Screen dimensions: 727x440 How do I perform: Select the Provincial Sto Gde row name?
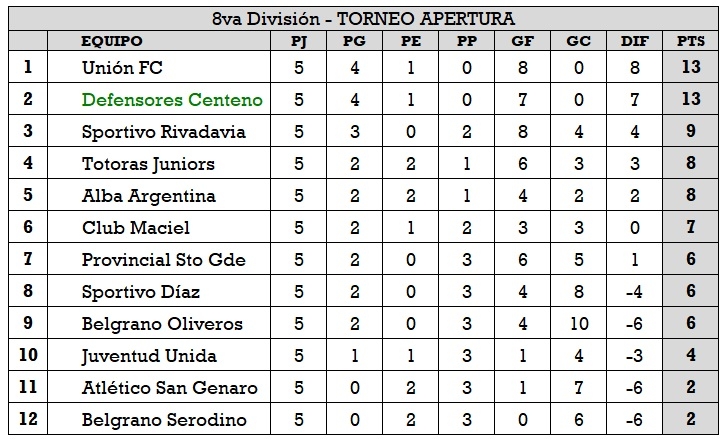coord(163,260)
